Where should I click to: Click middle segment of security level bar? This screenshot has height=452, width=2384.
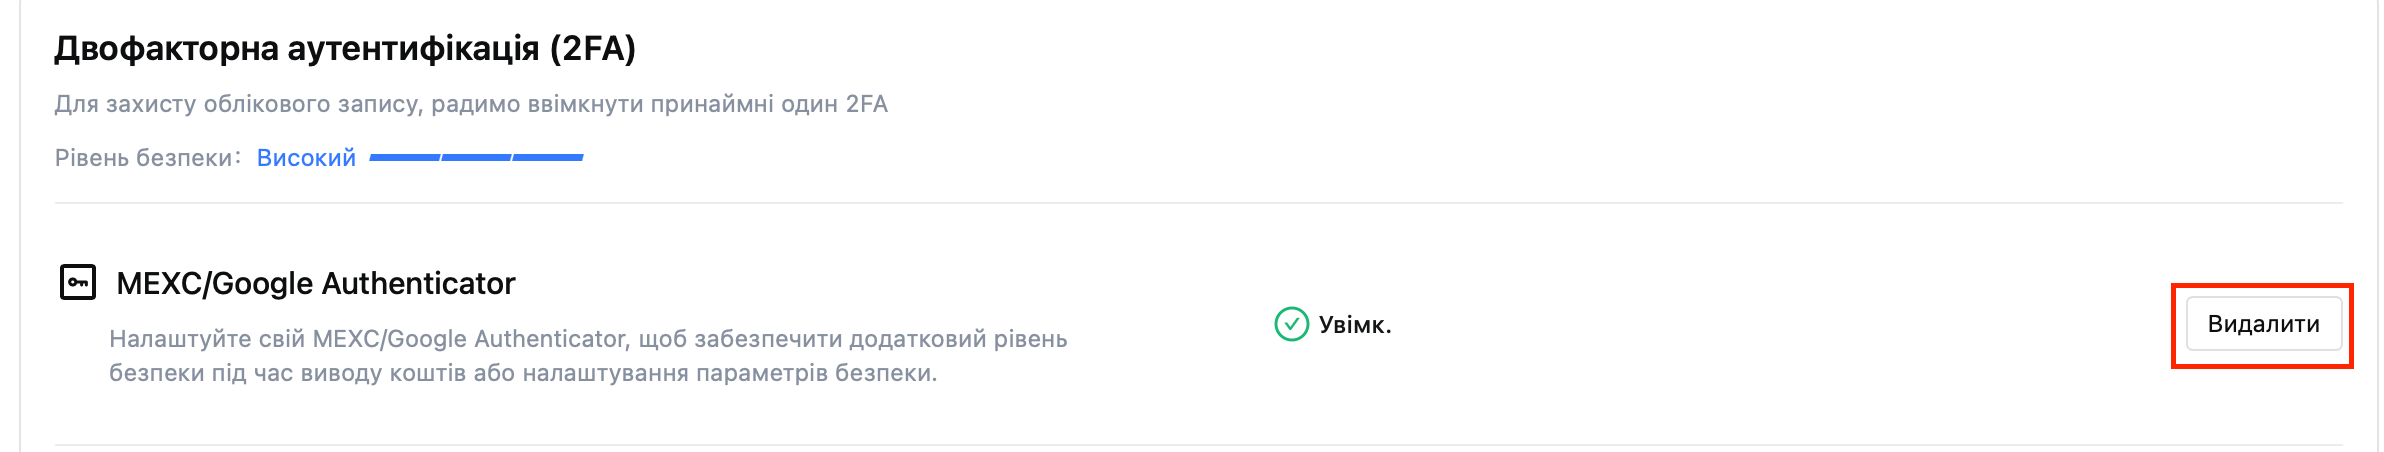pos(476,157)
